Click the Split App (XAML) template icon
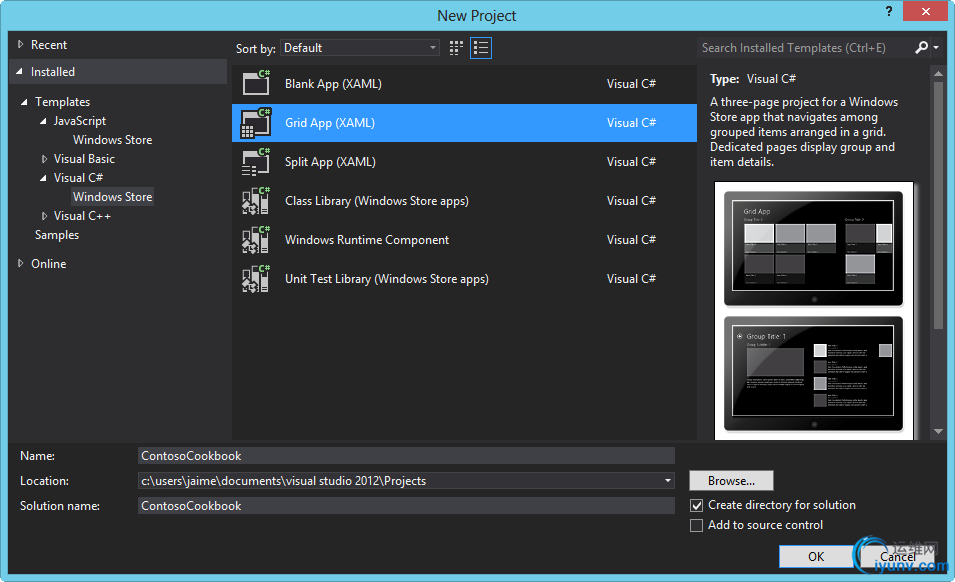The image size is (955, 582). click(x=257, y=162)
